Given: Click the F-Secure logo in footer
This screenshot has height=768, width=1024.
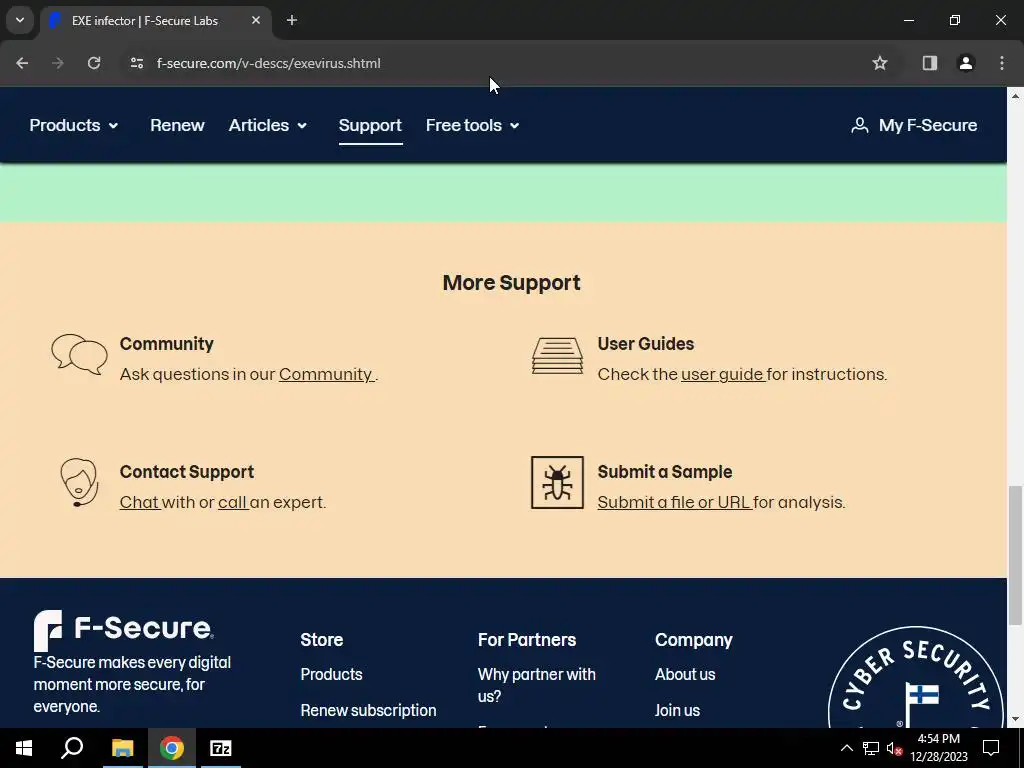Looking at the screenshot, I should tap(123, 630).
